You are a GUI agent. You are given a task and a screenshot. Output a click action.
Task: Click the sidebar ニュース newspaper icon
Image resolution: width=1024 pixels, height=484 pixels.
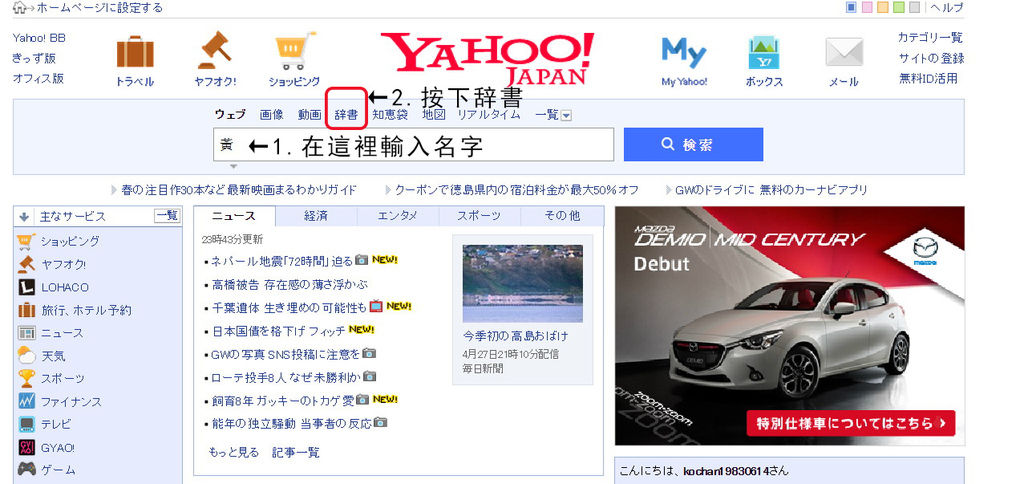pos(26,333)
